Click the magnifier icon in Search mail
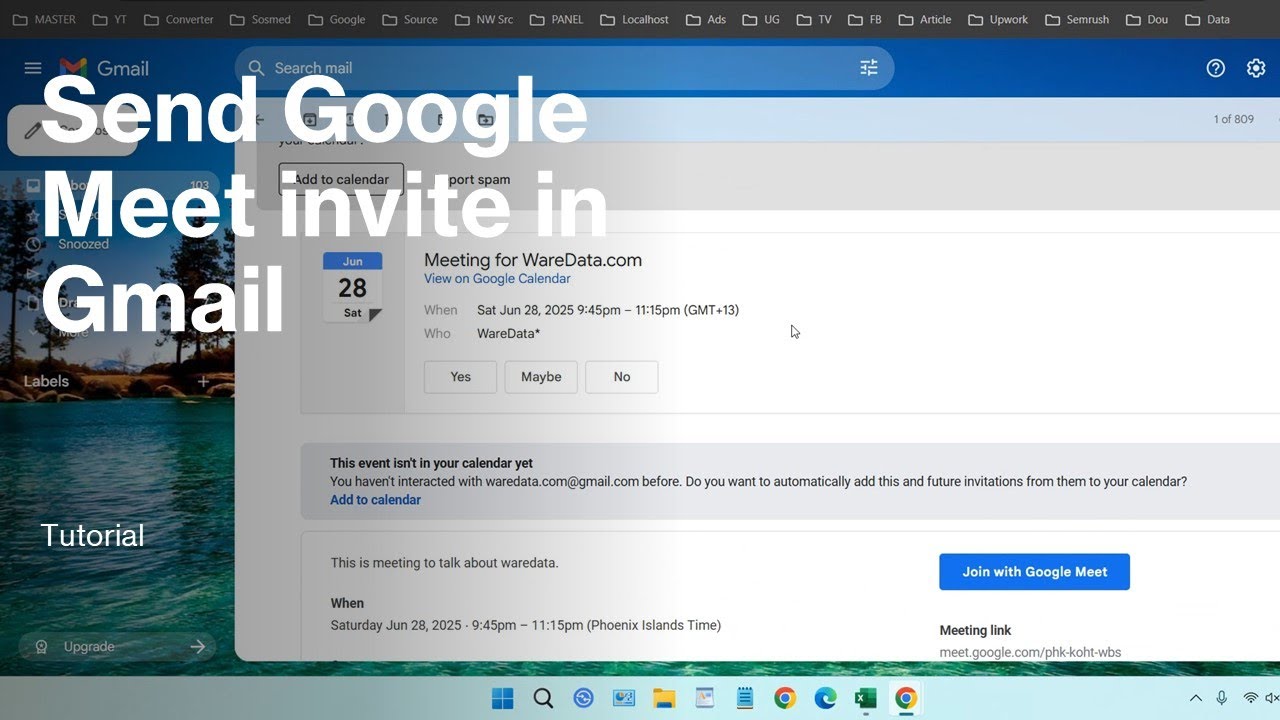This screenshot has width=1280, height=720. point(256,68)
